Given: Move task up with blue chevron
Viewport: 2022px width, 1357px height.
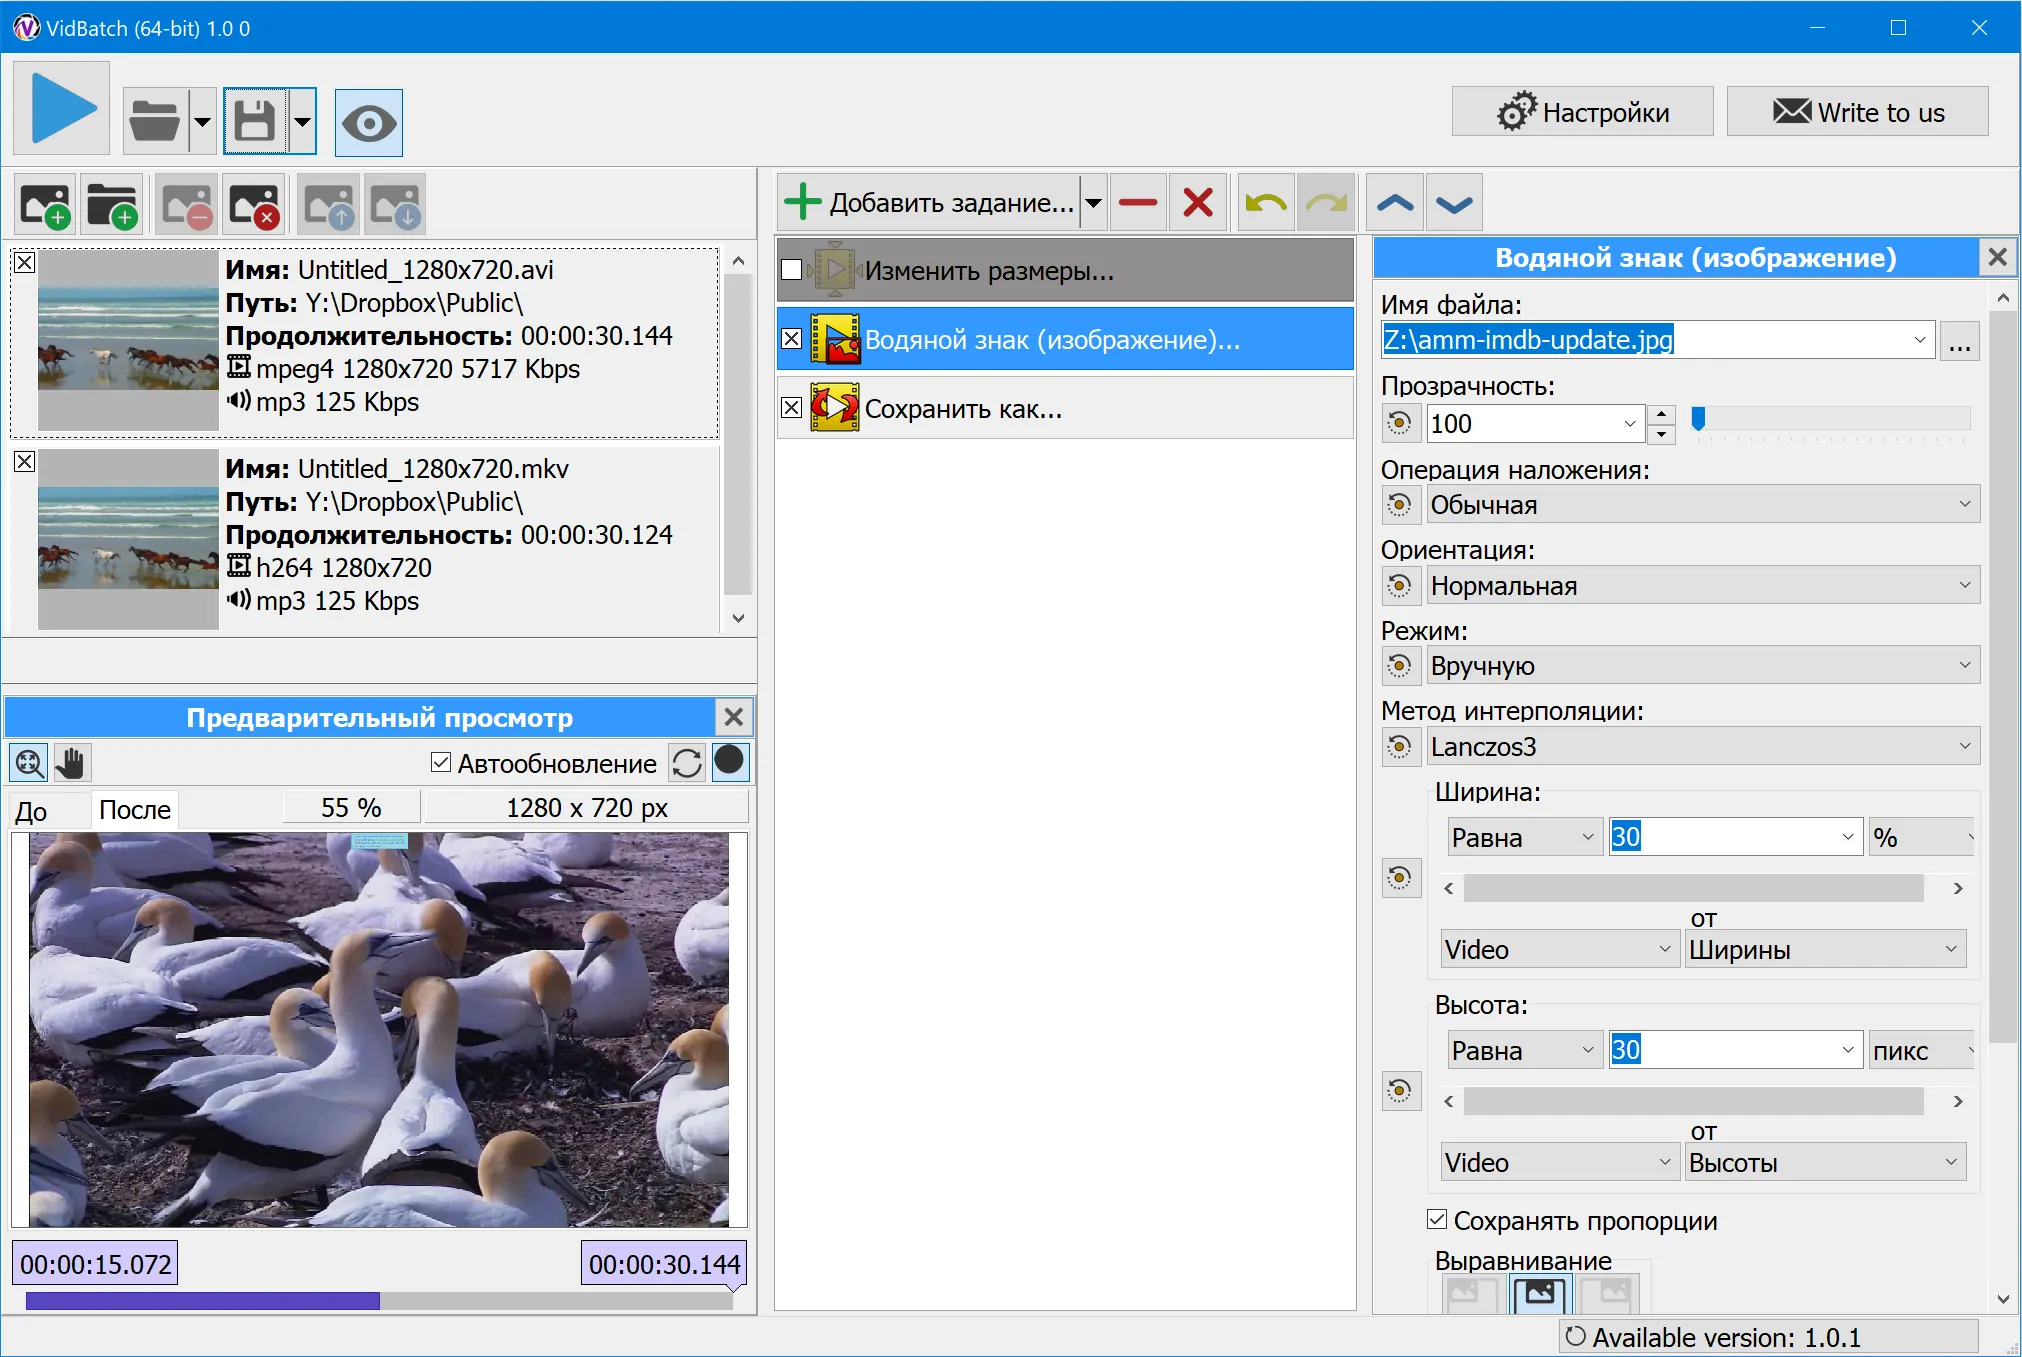Looking at the screenshot, I should 1394,203.
